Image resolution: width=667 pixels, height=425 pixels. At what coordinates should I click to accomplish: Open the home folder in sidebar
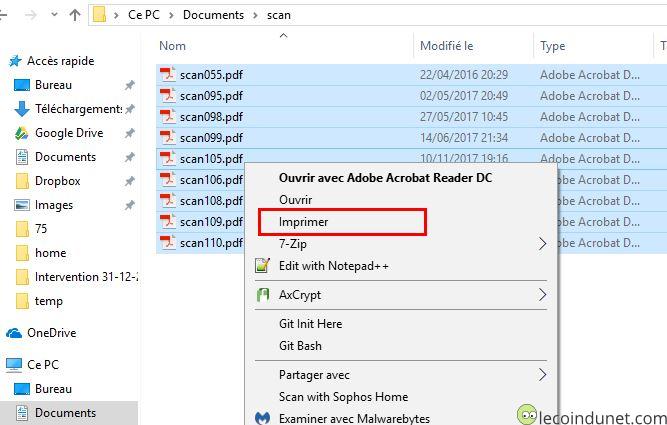pos(50,253)
